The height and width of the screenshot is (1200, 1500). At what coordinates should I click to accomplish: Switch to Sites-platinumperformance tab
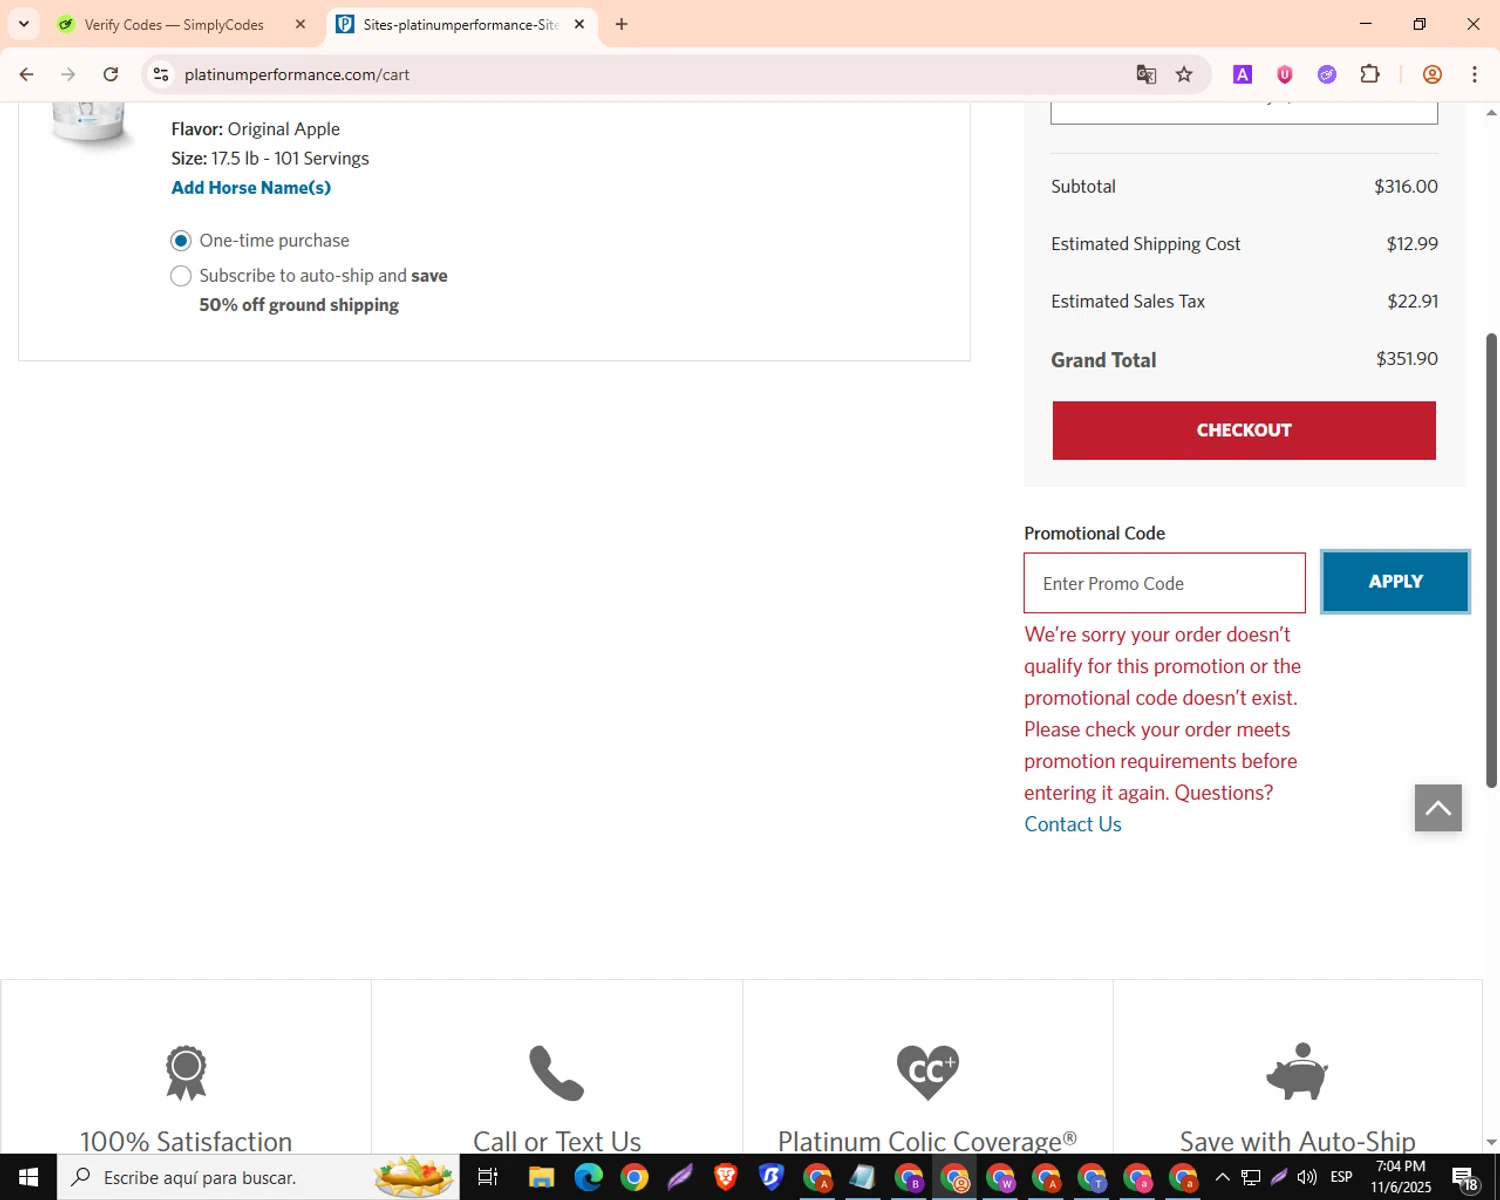459,25
